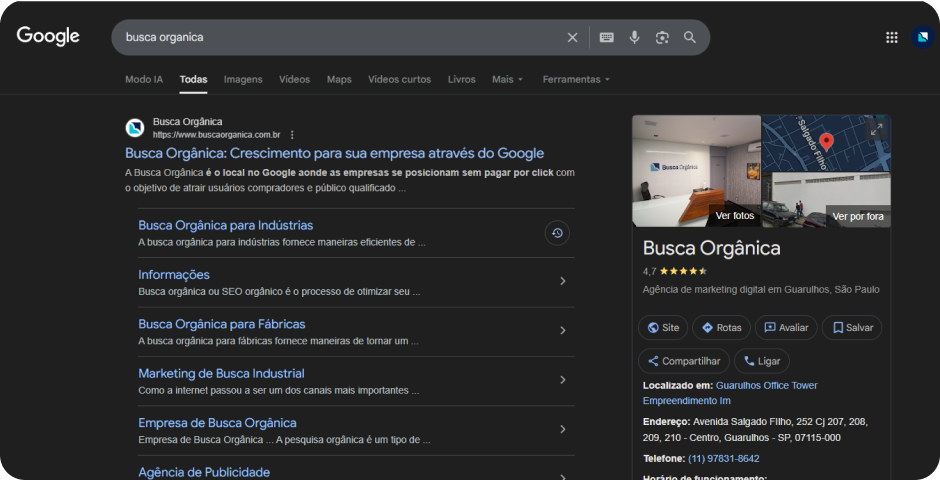
Task: Open Busca Orgânica para Fábricas link
Action: click(x=222, y=324)
